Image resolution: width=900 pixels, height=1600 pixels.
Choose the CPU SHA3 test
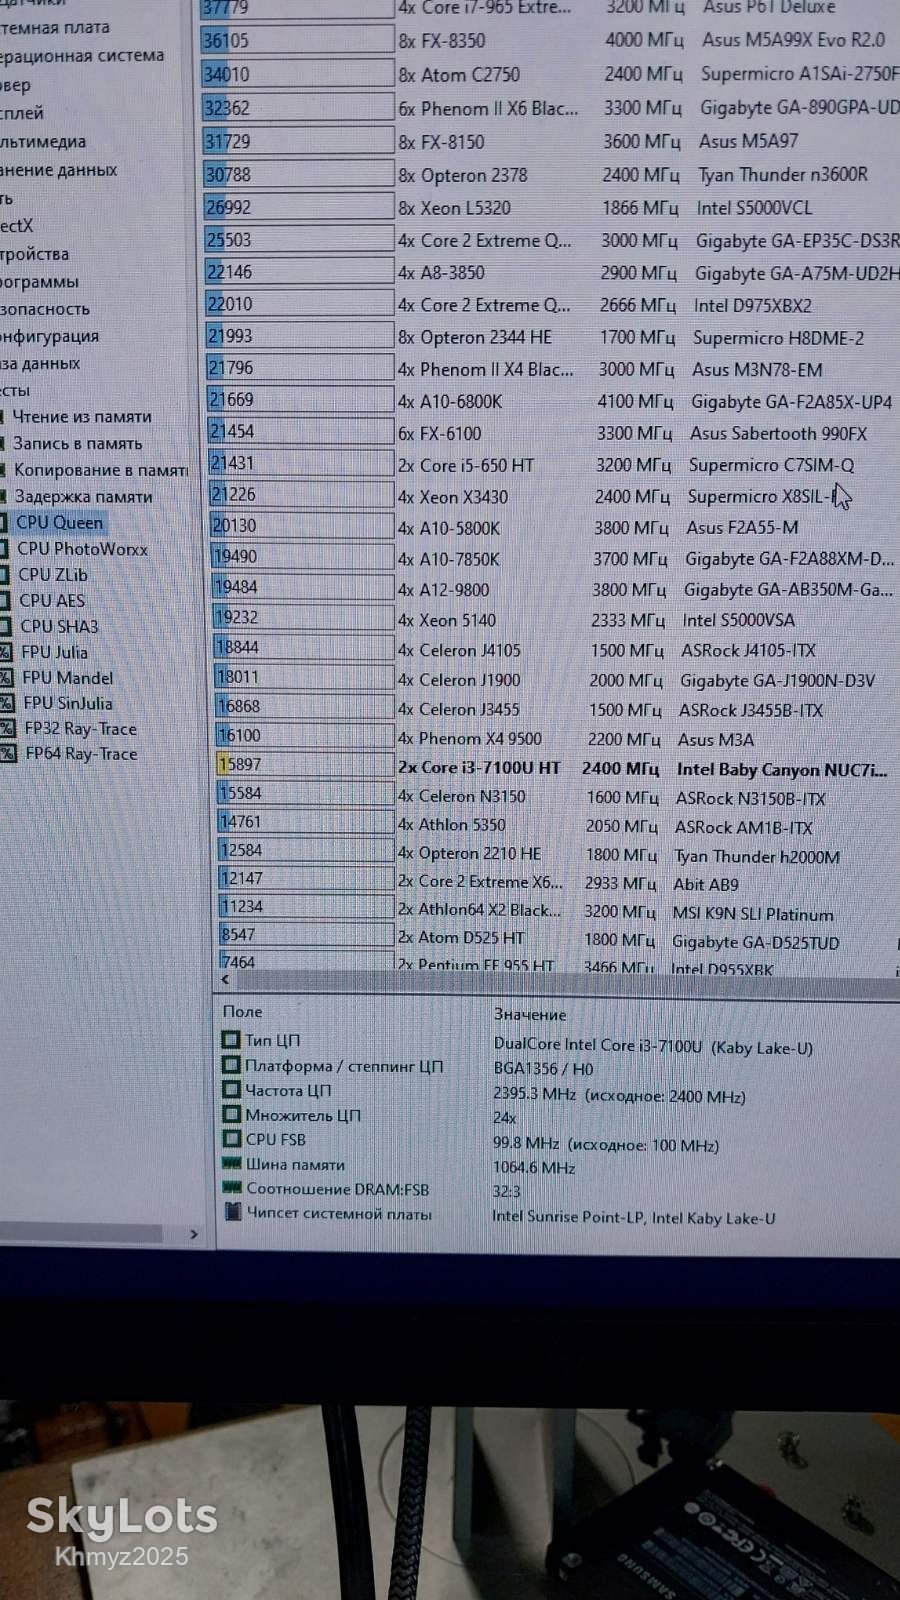(59, 627)
